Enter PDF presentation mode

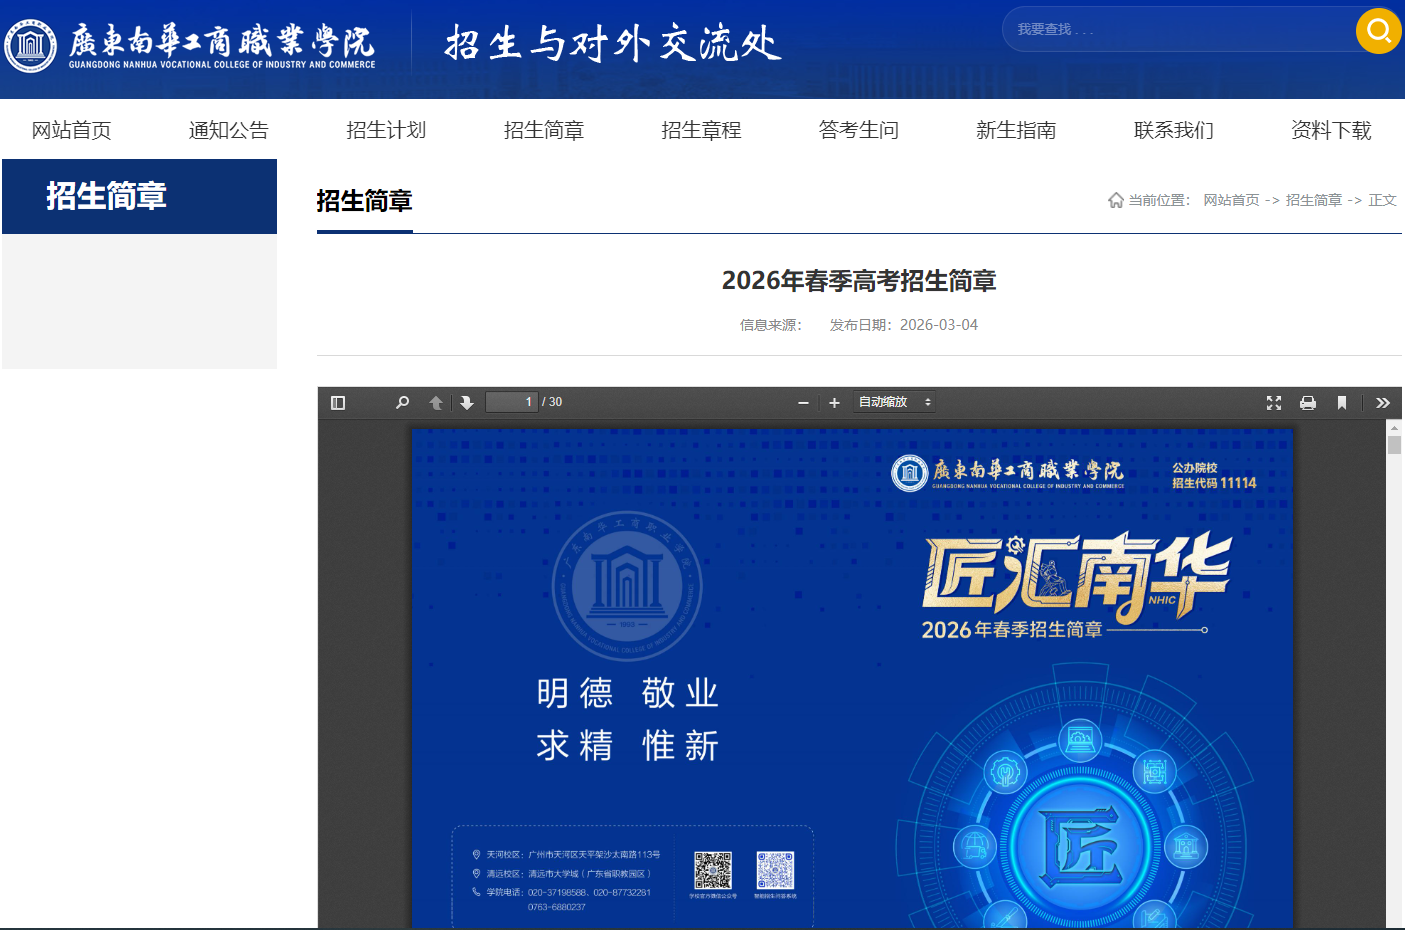(x=1273, y=402)
